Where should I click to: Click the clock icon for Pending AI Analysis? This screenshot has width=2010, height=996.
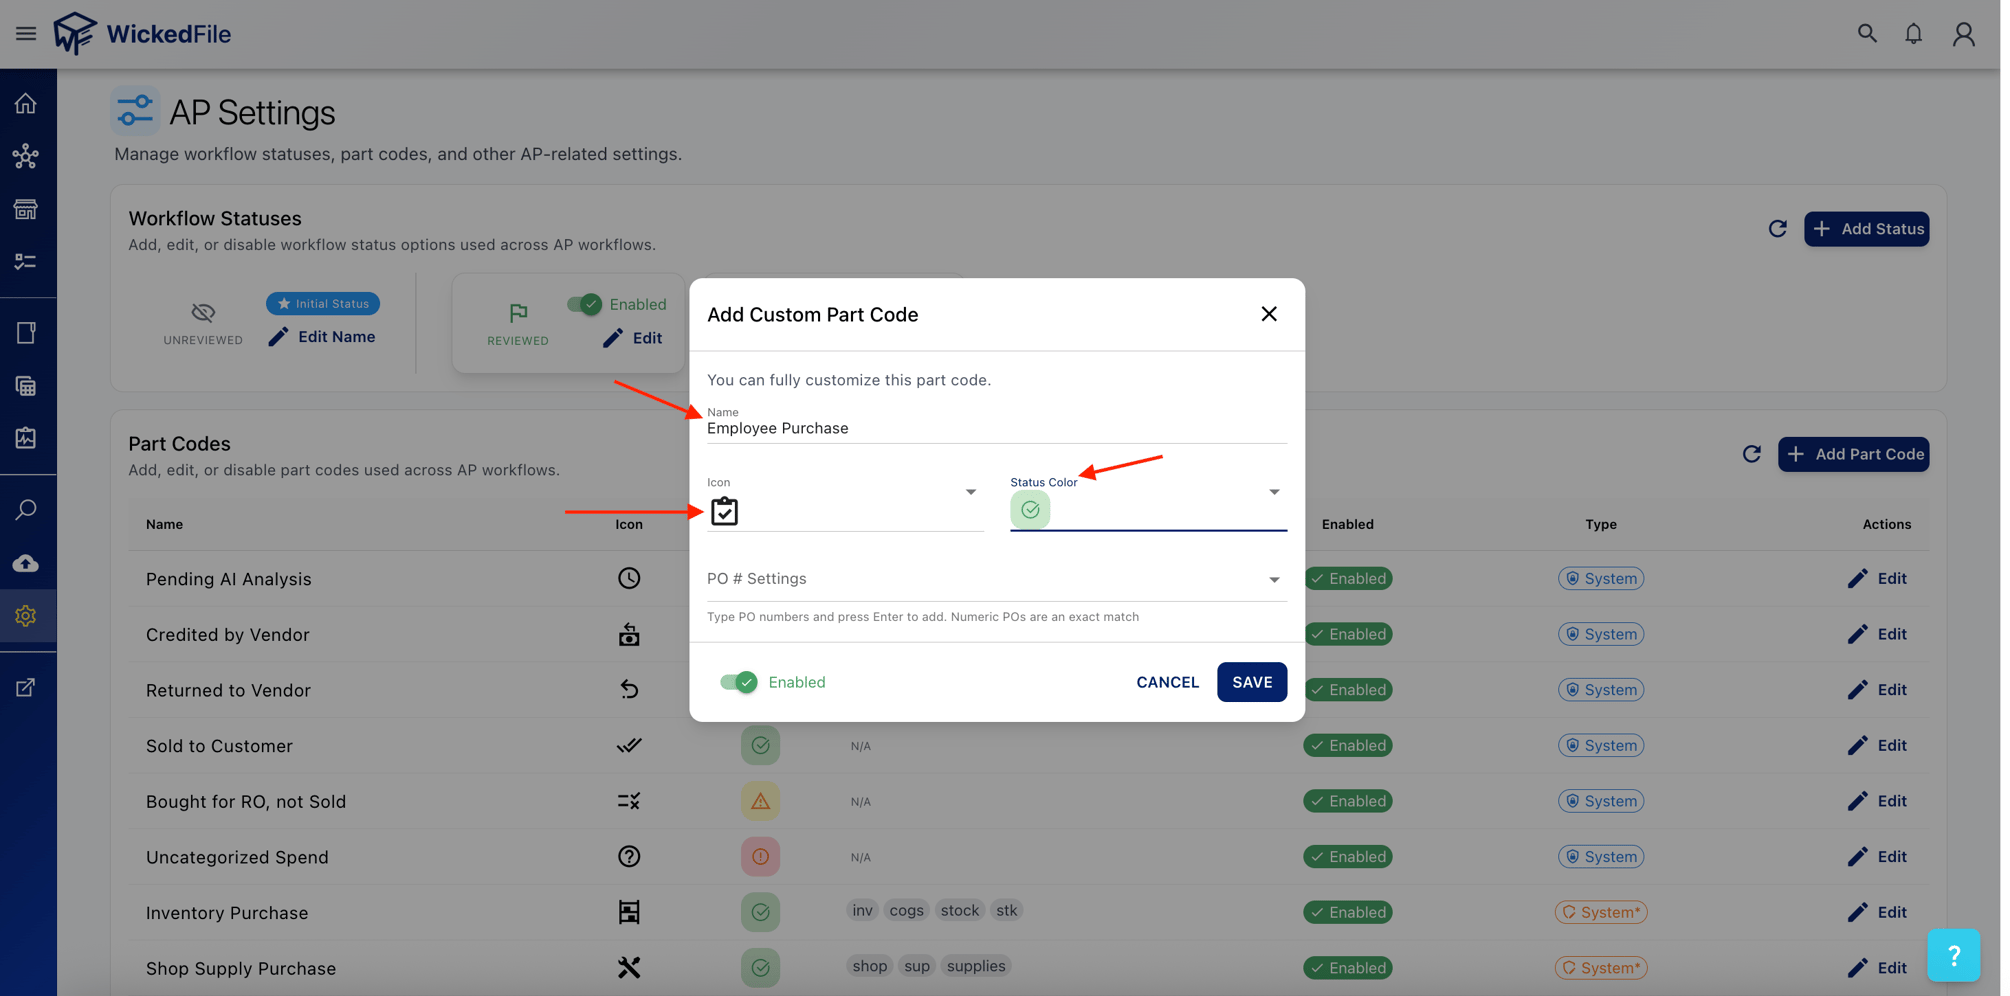(x=629, y=578)
